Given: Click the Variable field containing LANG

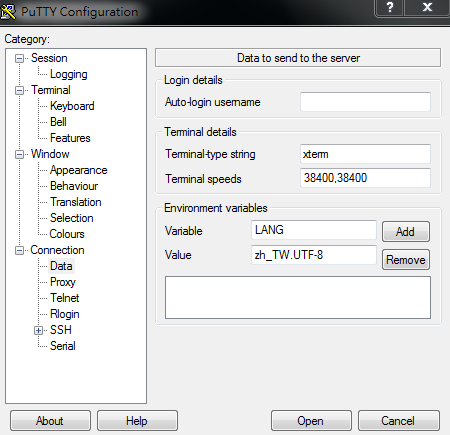Looking at the screenshot, I should point(314,230).
